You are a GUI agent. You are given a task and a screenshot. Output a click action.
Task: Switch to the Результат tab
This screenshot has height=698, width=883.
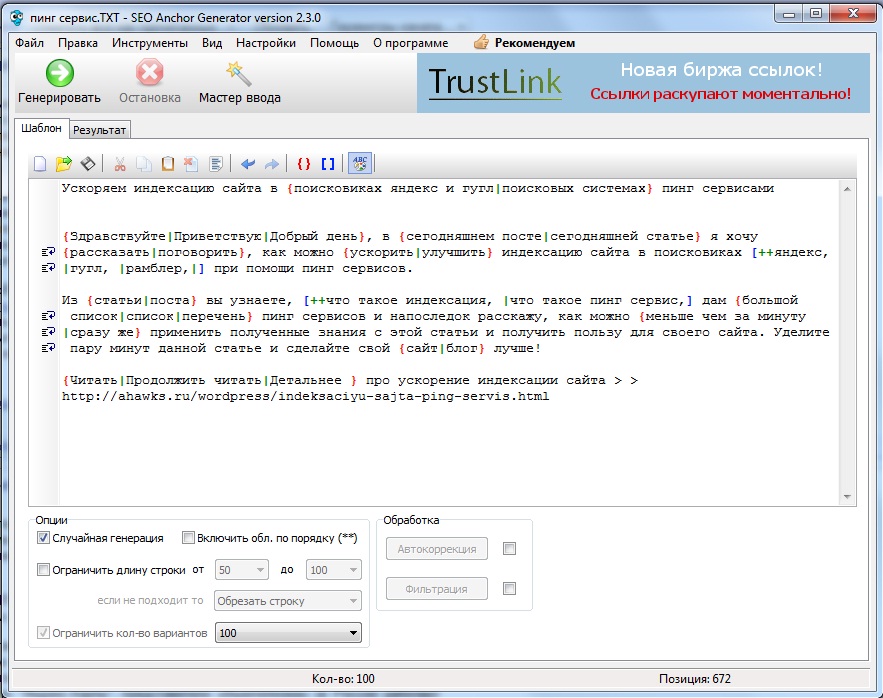(100, 130)
